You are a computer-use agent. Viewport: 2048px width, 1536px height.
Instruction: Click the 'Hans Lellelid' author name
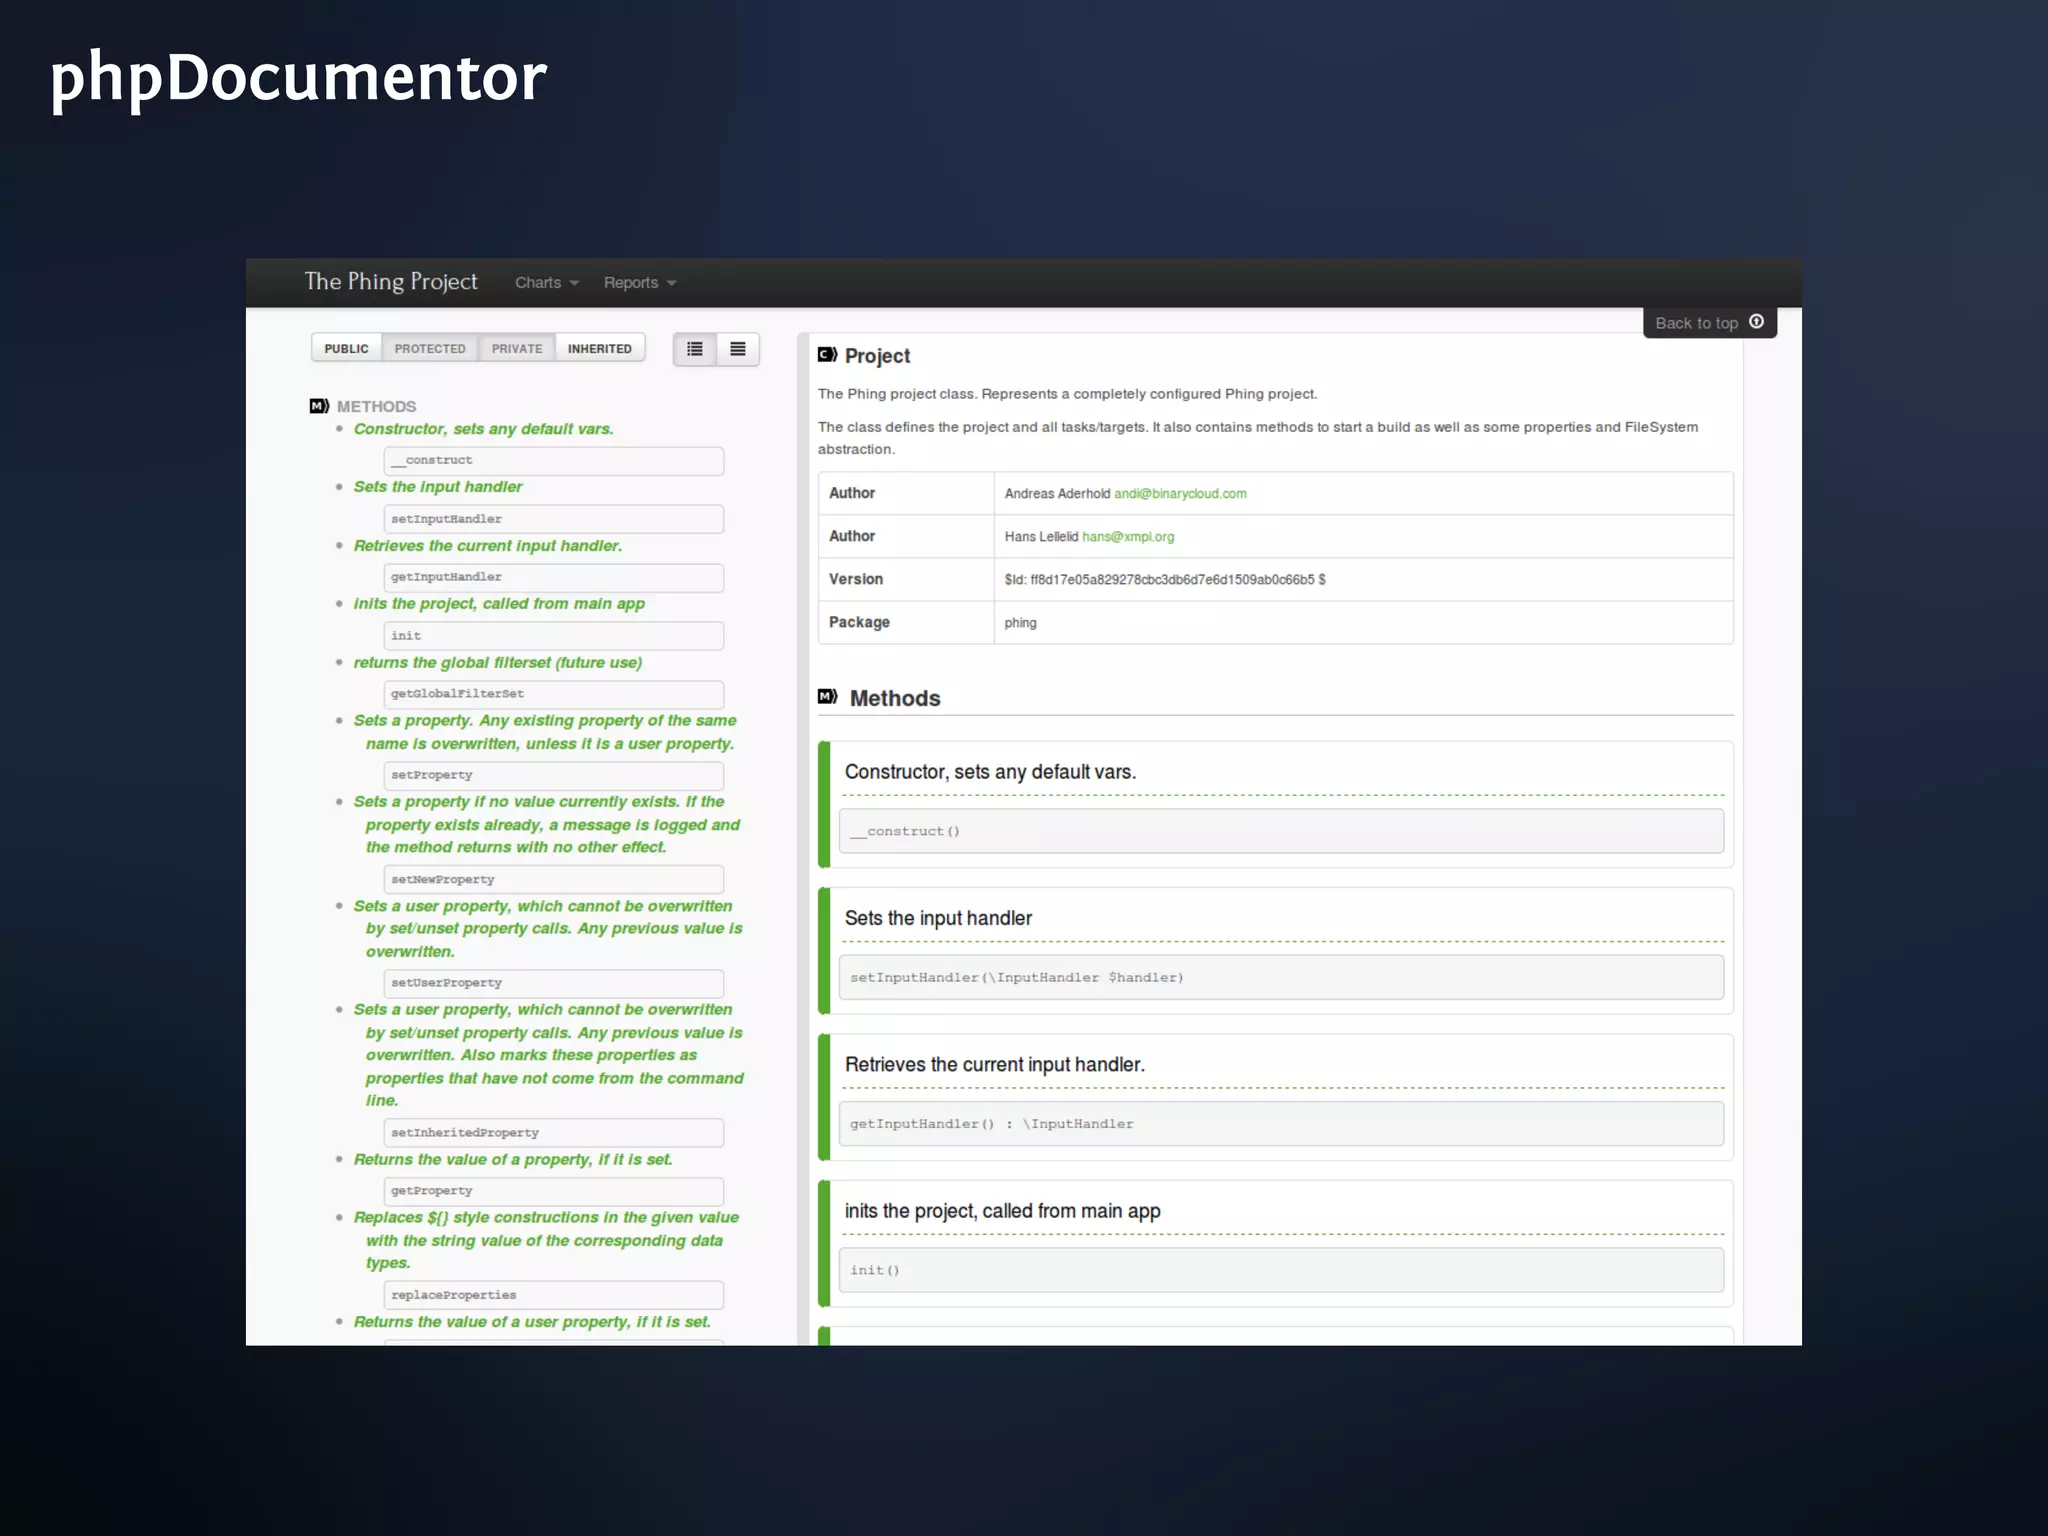click(1041, 537)
